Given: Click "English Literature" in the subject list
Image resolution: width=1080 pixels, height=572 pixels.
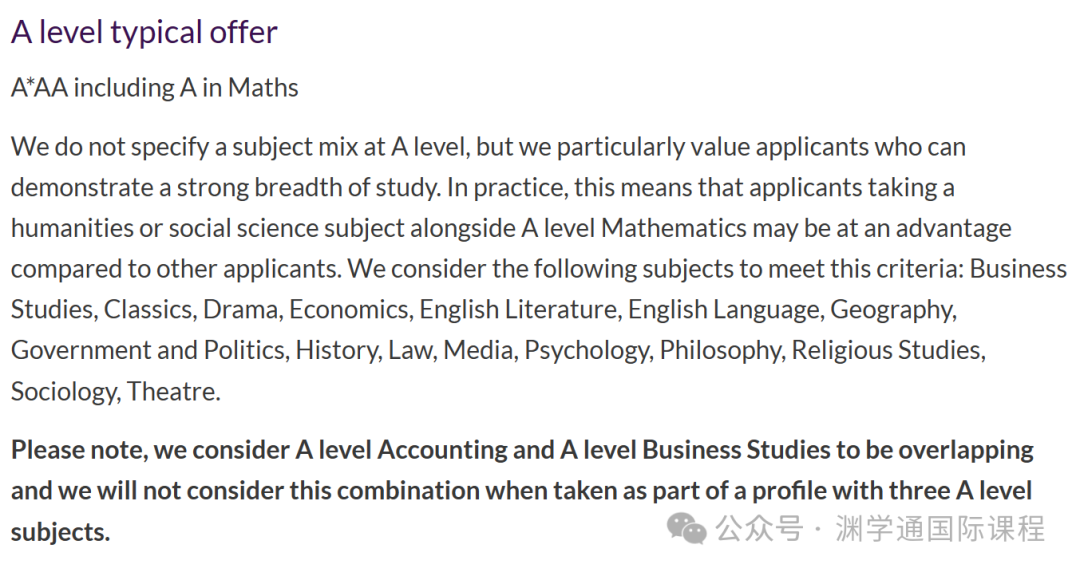Looking at the screenshot, I should coord(519,309).
